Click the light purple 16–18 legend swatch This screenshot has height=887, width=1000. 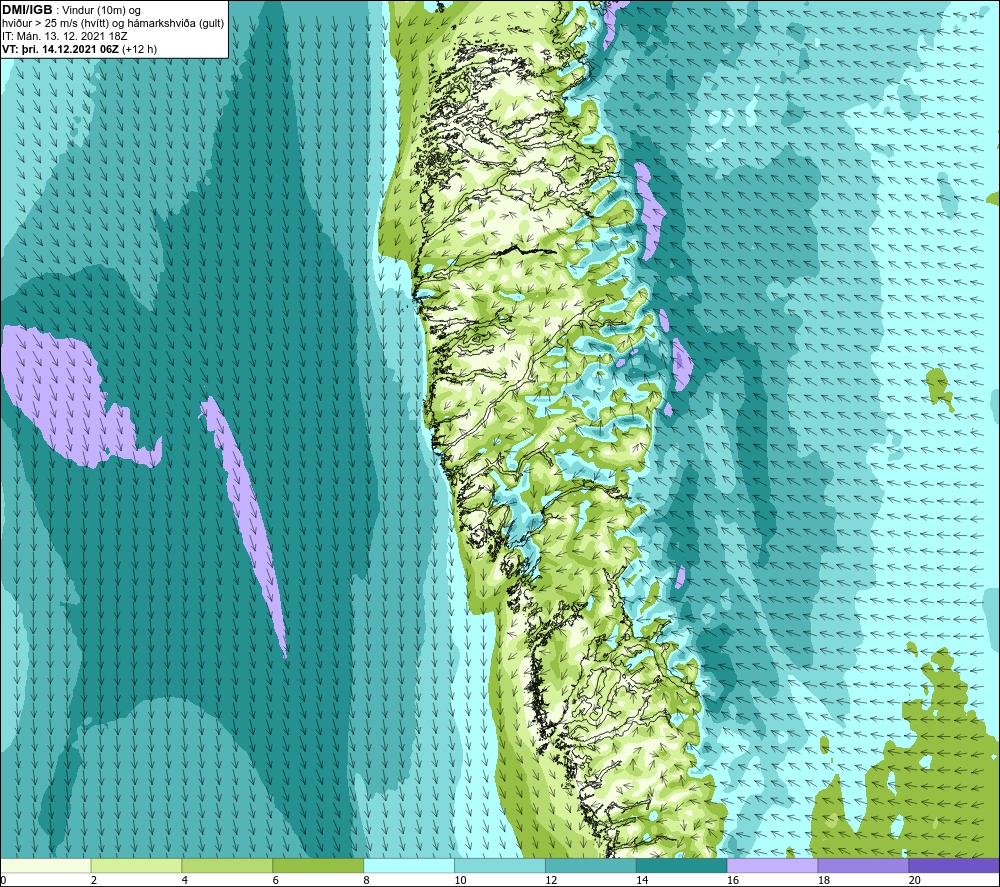coord(772,865)
